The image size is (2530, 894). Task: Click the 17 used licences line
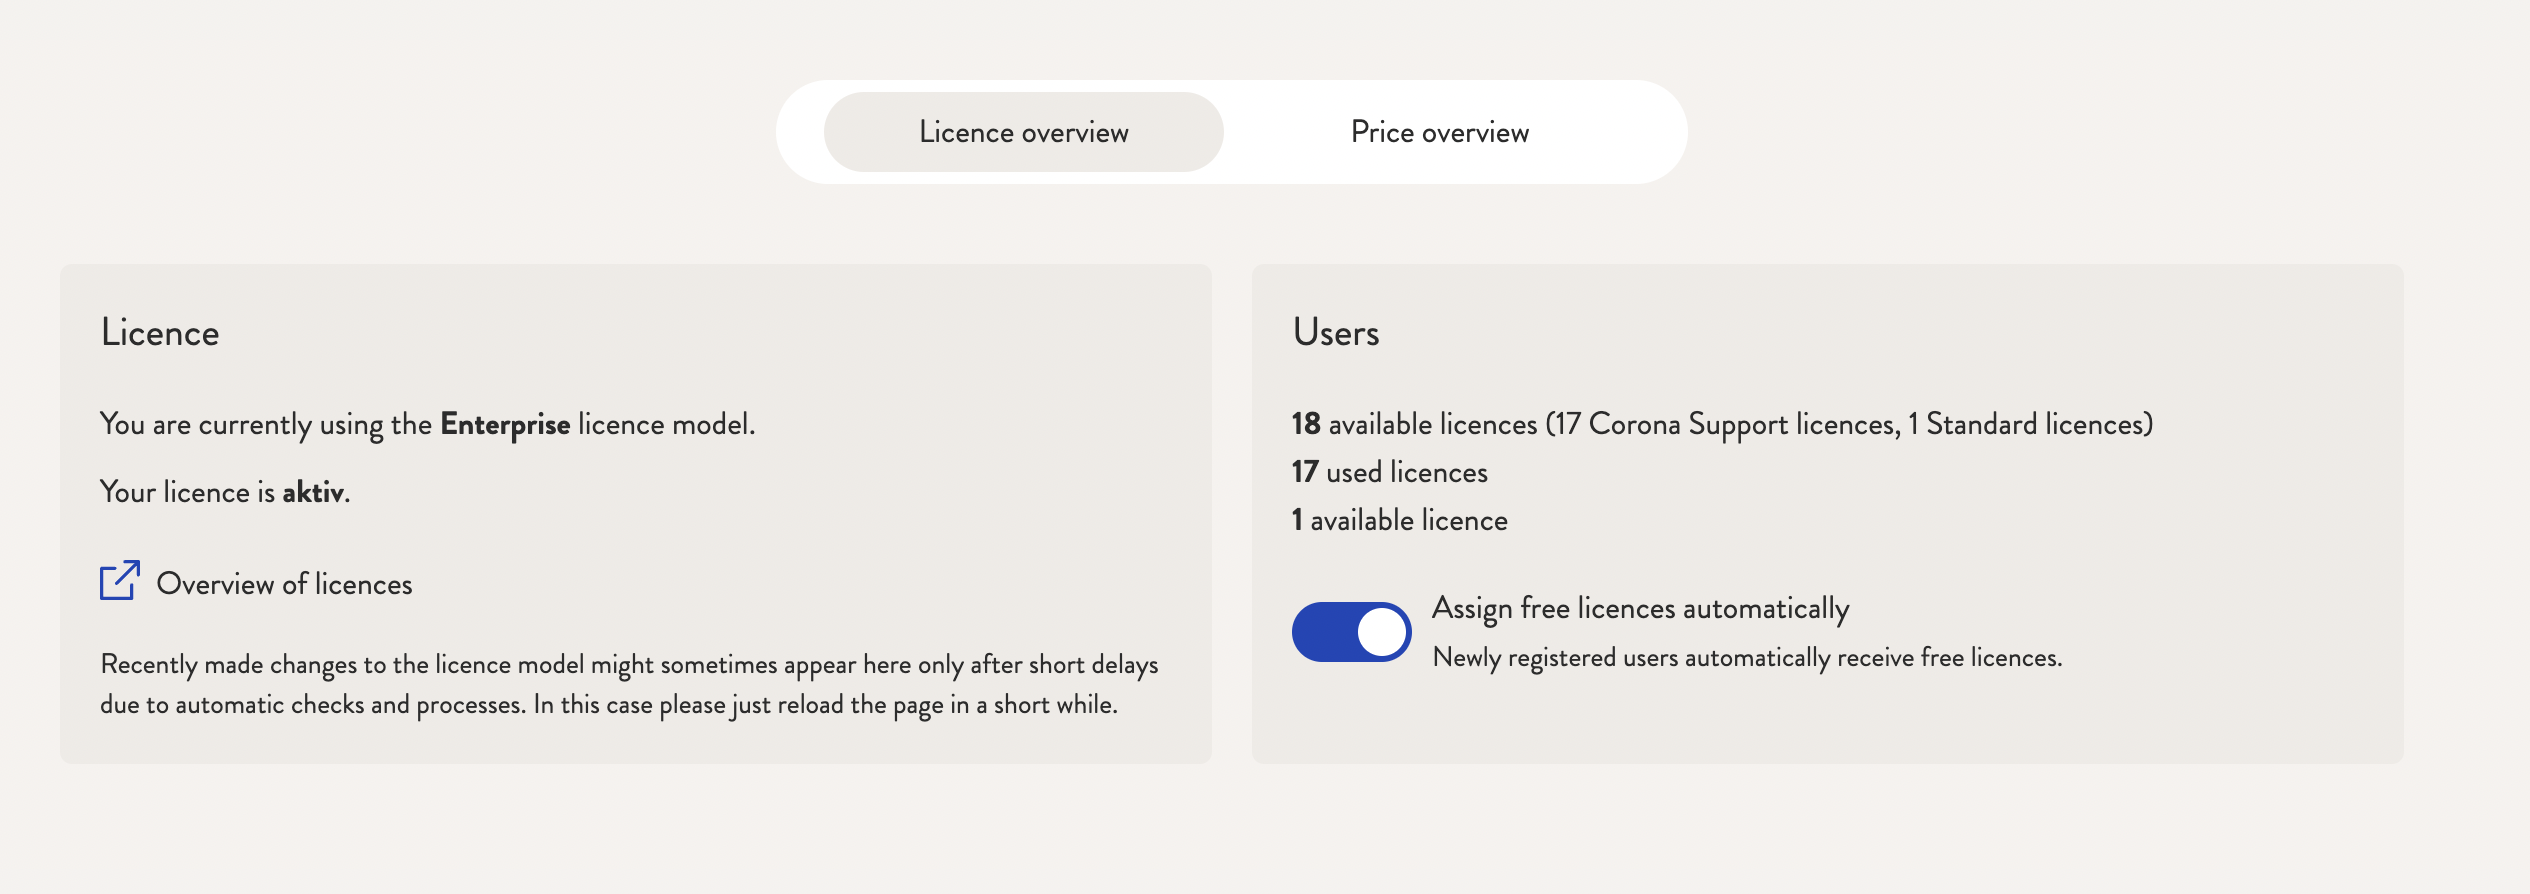click(1390, 472)
